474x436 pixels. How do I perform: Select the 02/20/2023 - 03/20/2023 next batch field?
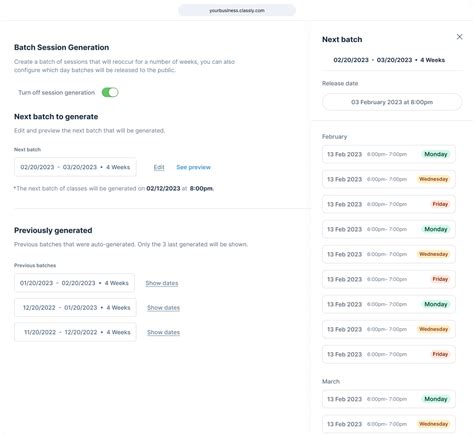[75, 167]
